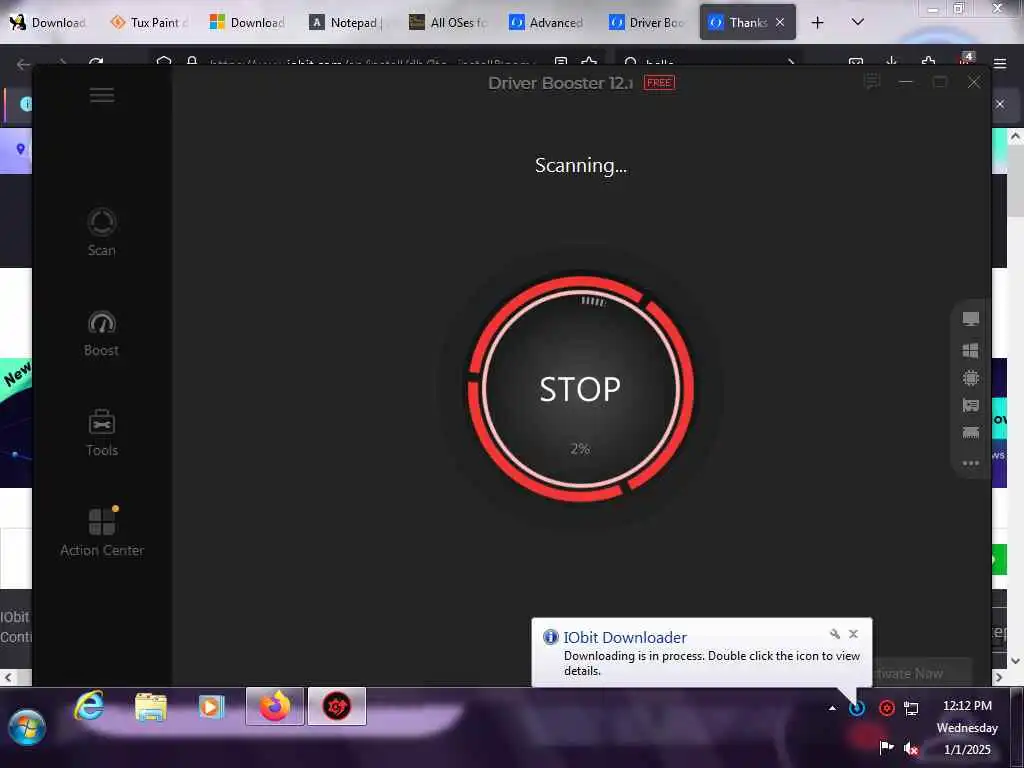The image size is (1024, 768).
Task: Open the Boost section in sidebar
Action: click(x=101, y=333)
